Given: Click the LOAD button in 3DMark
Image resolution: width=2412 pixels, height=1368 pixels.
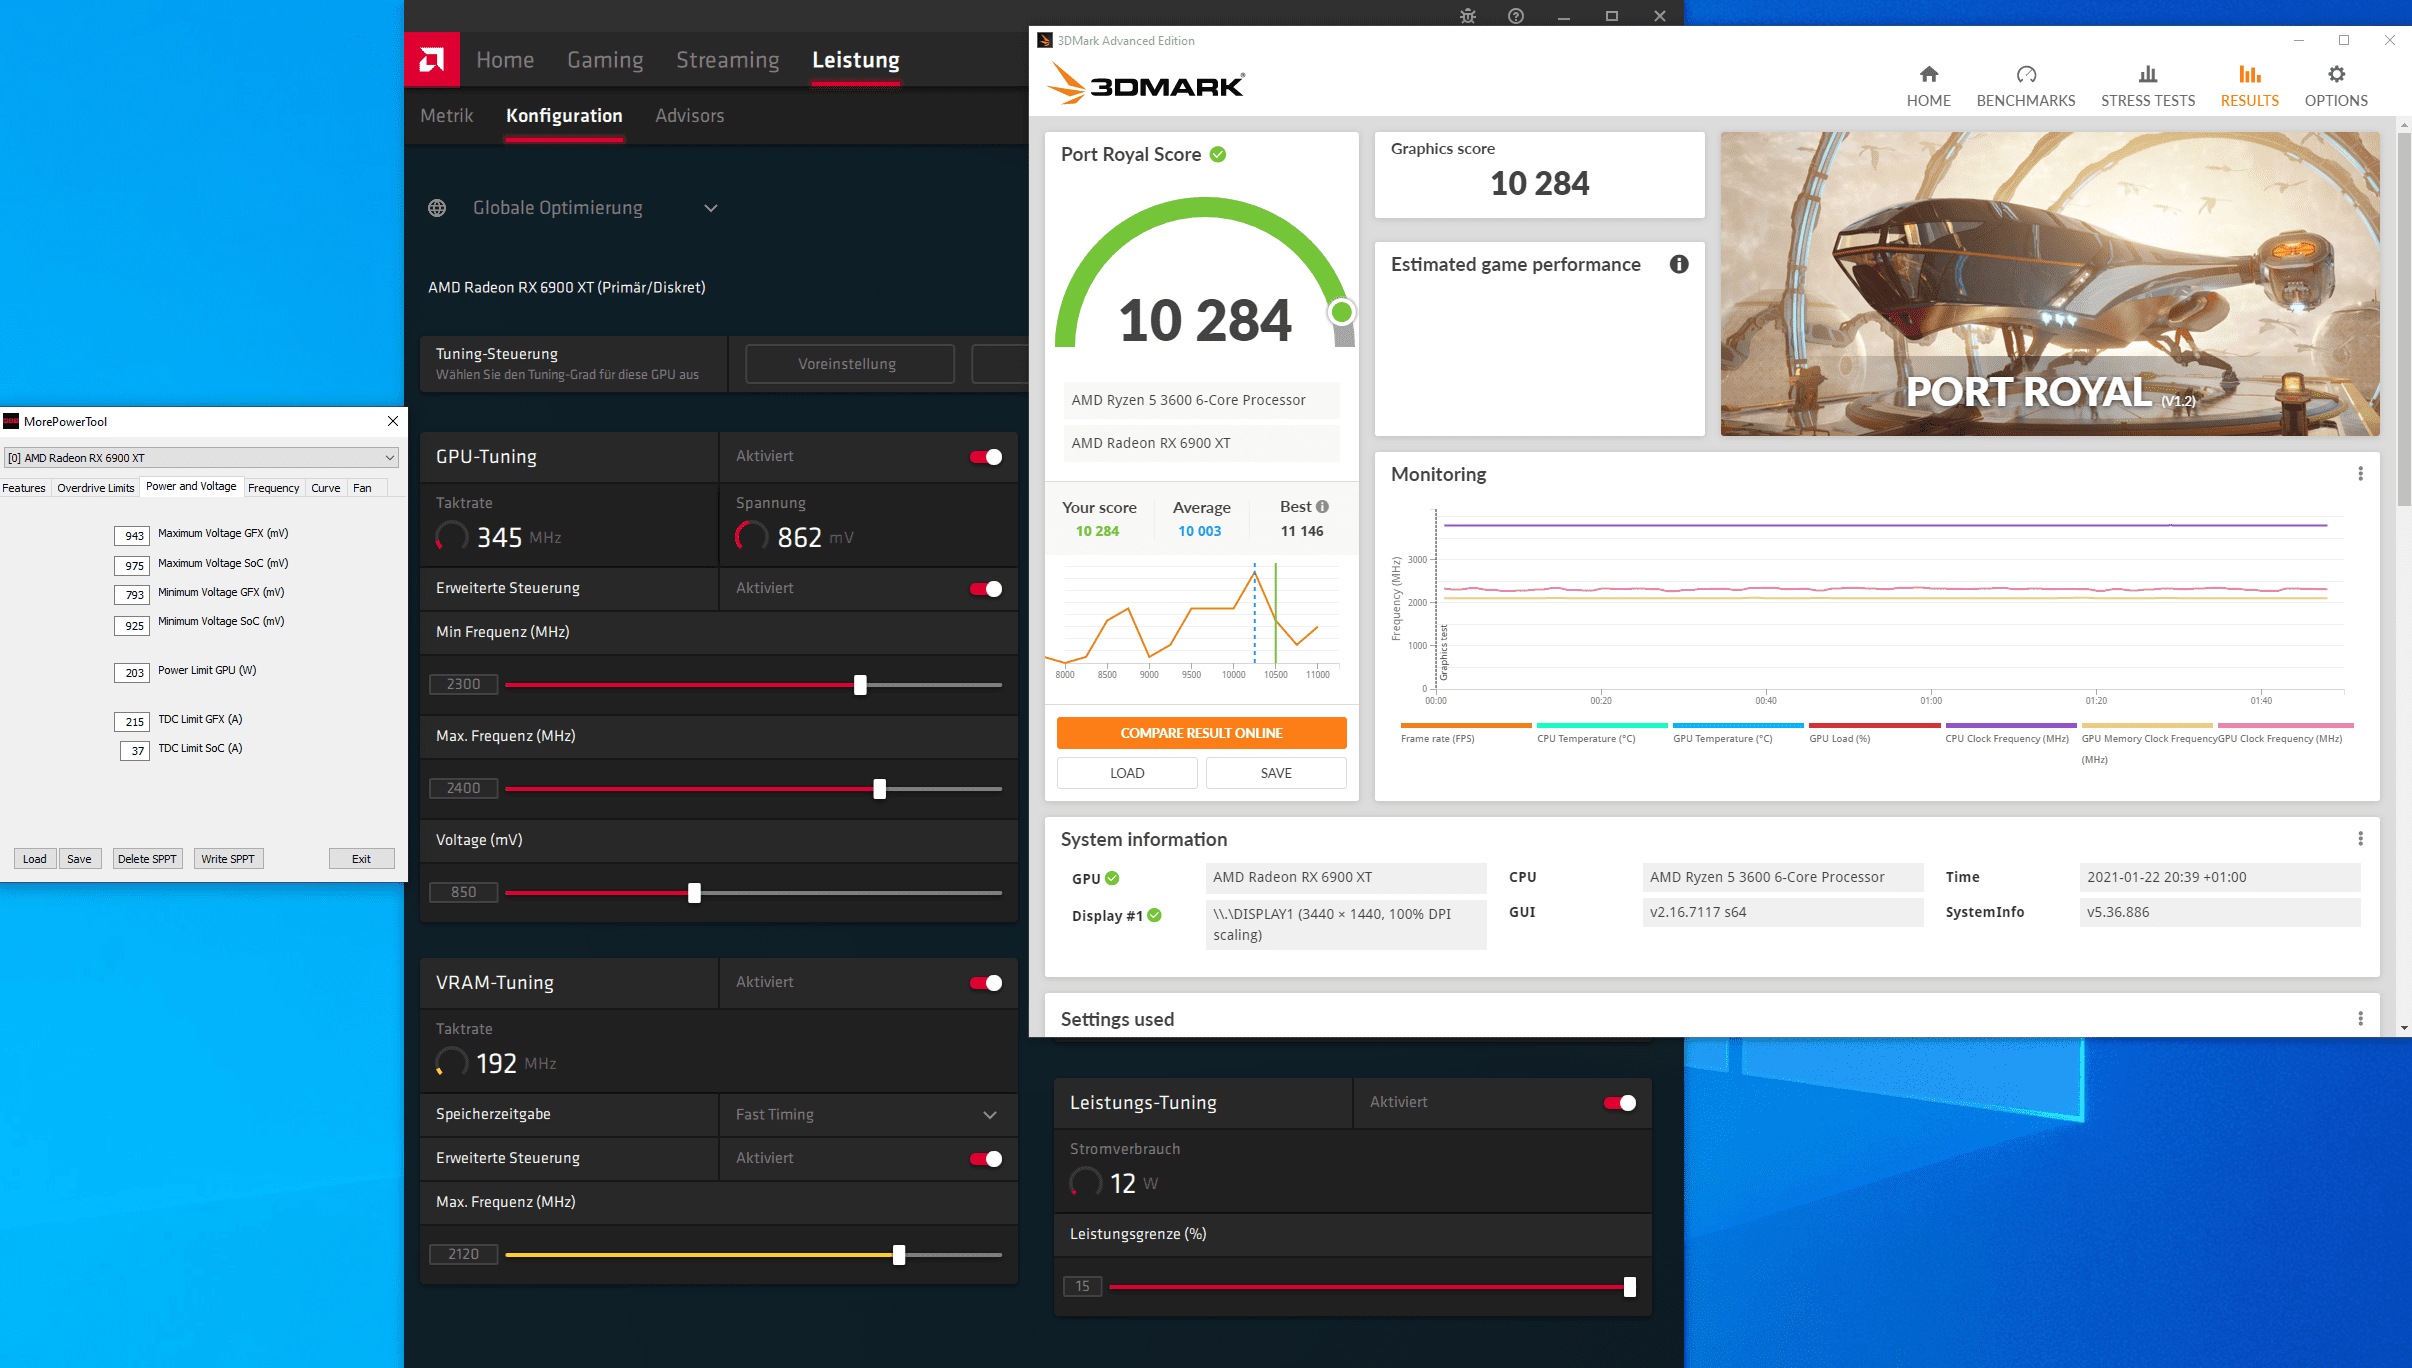Looking at the screenshot, I should pyautogui.click(x=1127, y=773).
